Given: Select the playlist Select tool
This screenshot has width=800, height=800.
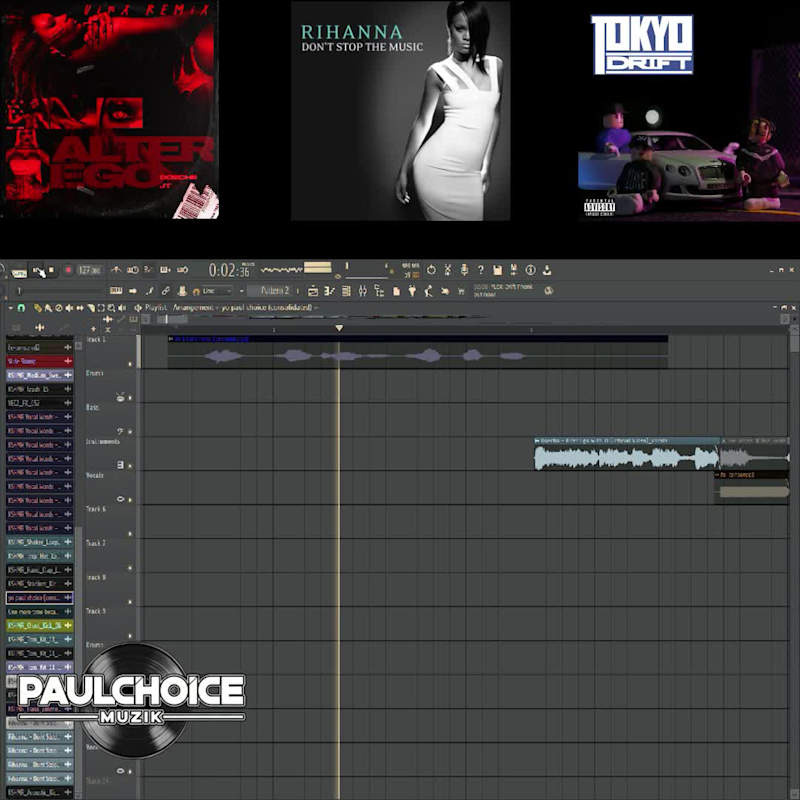Looking at the screenshot, I should (101, 308).
